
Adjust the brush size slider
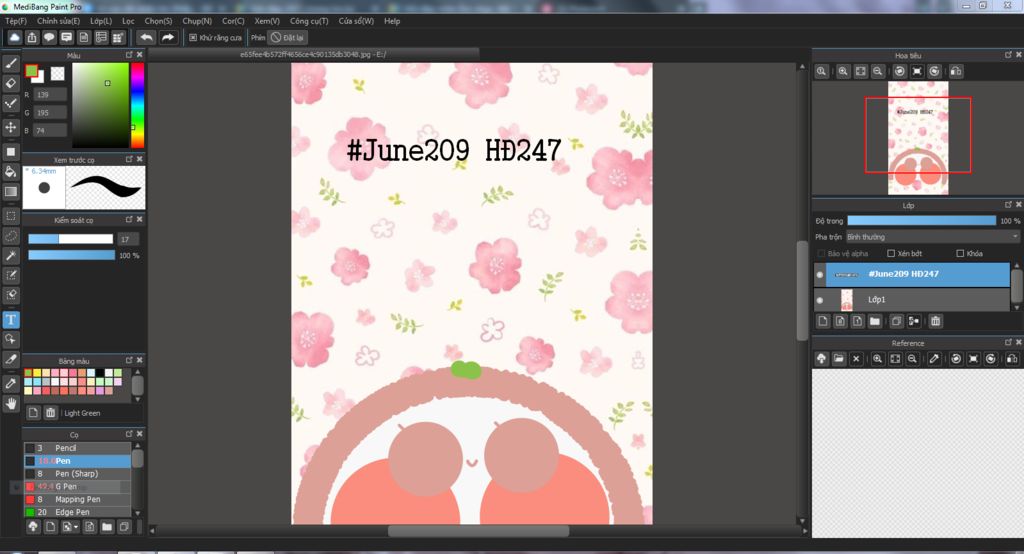click(x=71, y=239)
